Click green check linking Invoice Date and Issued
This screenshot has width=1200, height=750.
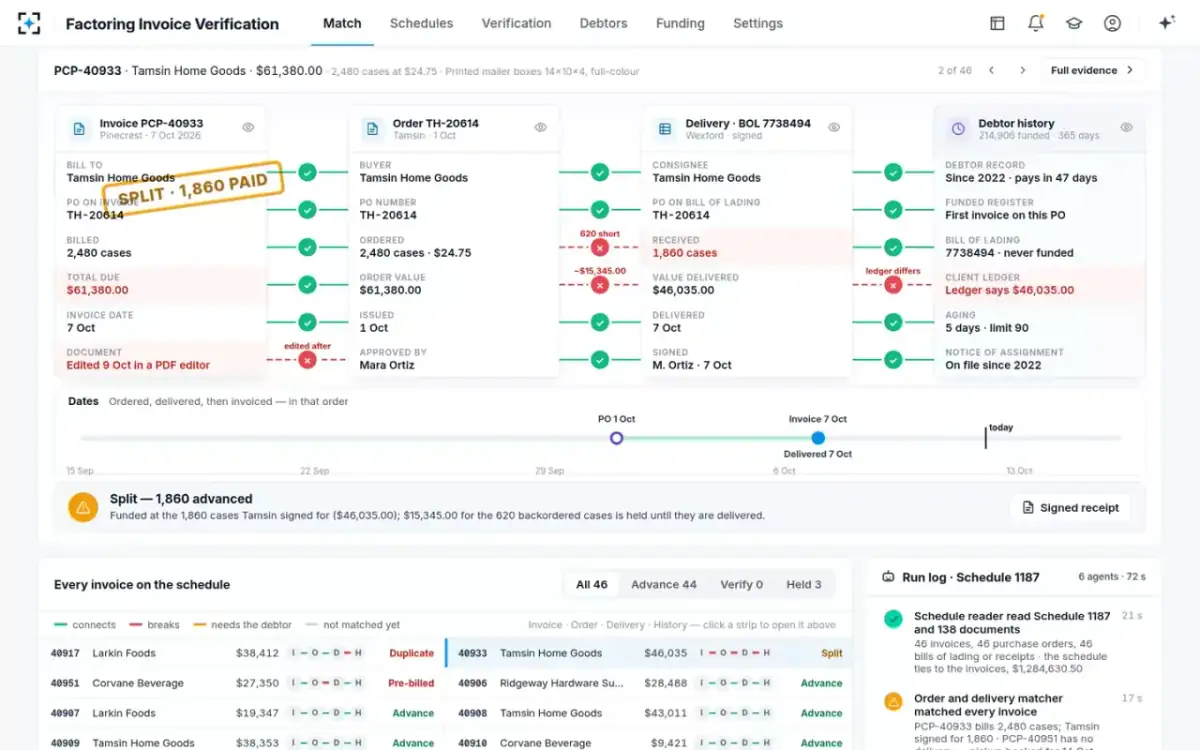(307, 322)
